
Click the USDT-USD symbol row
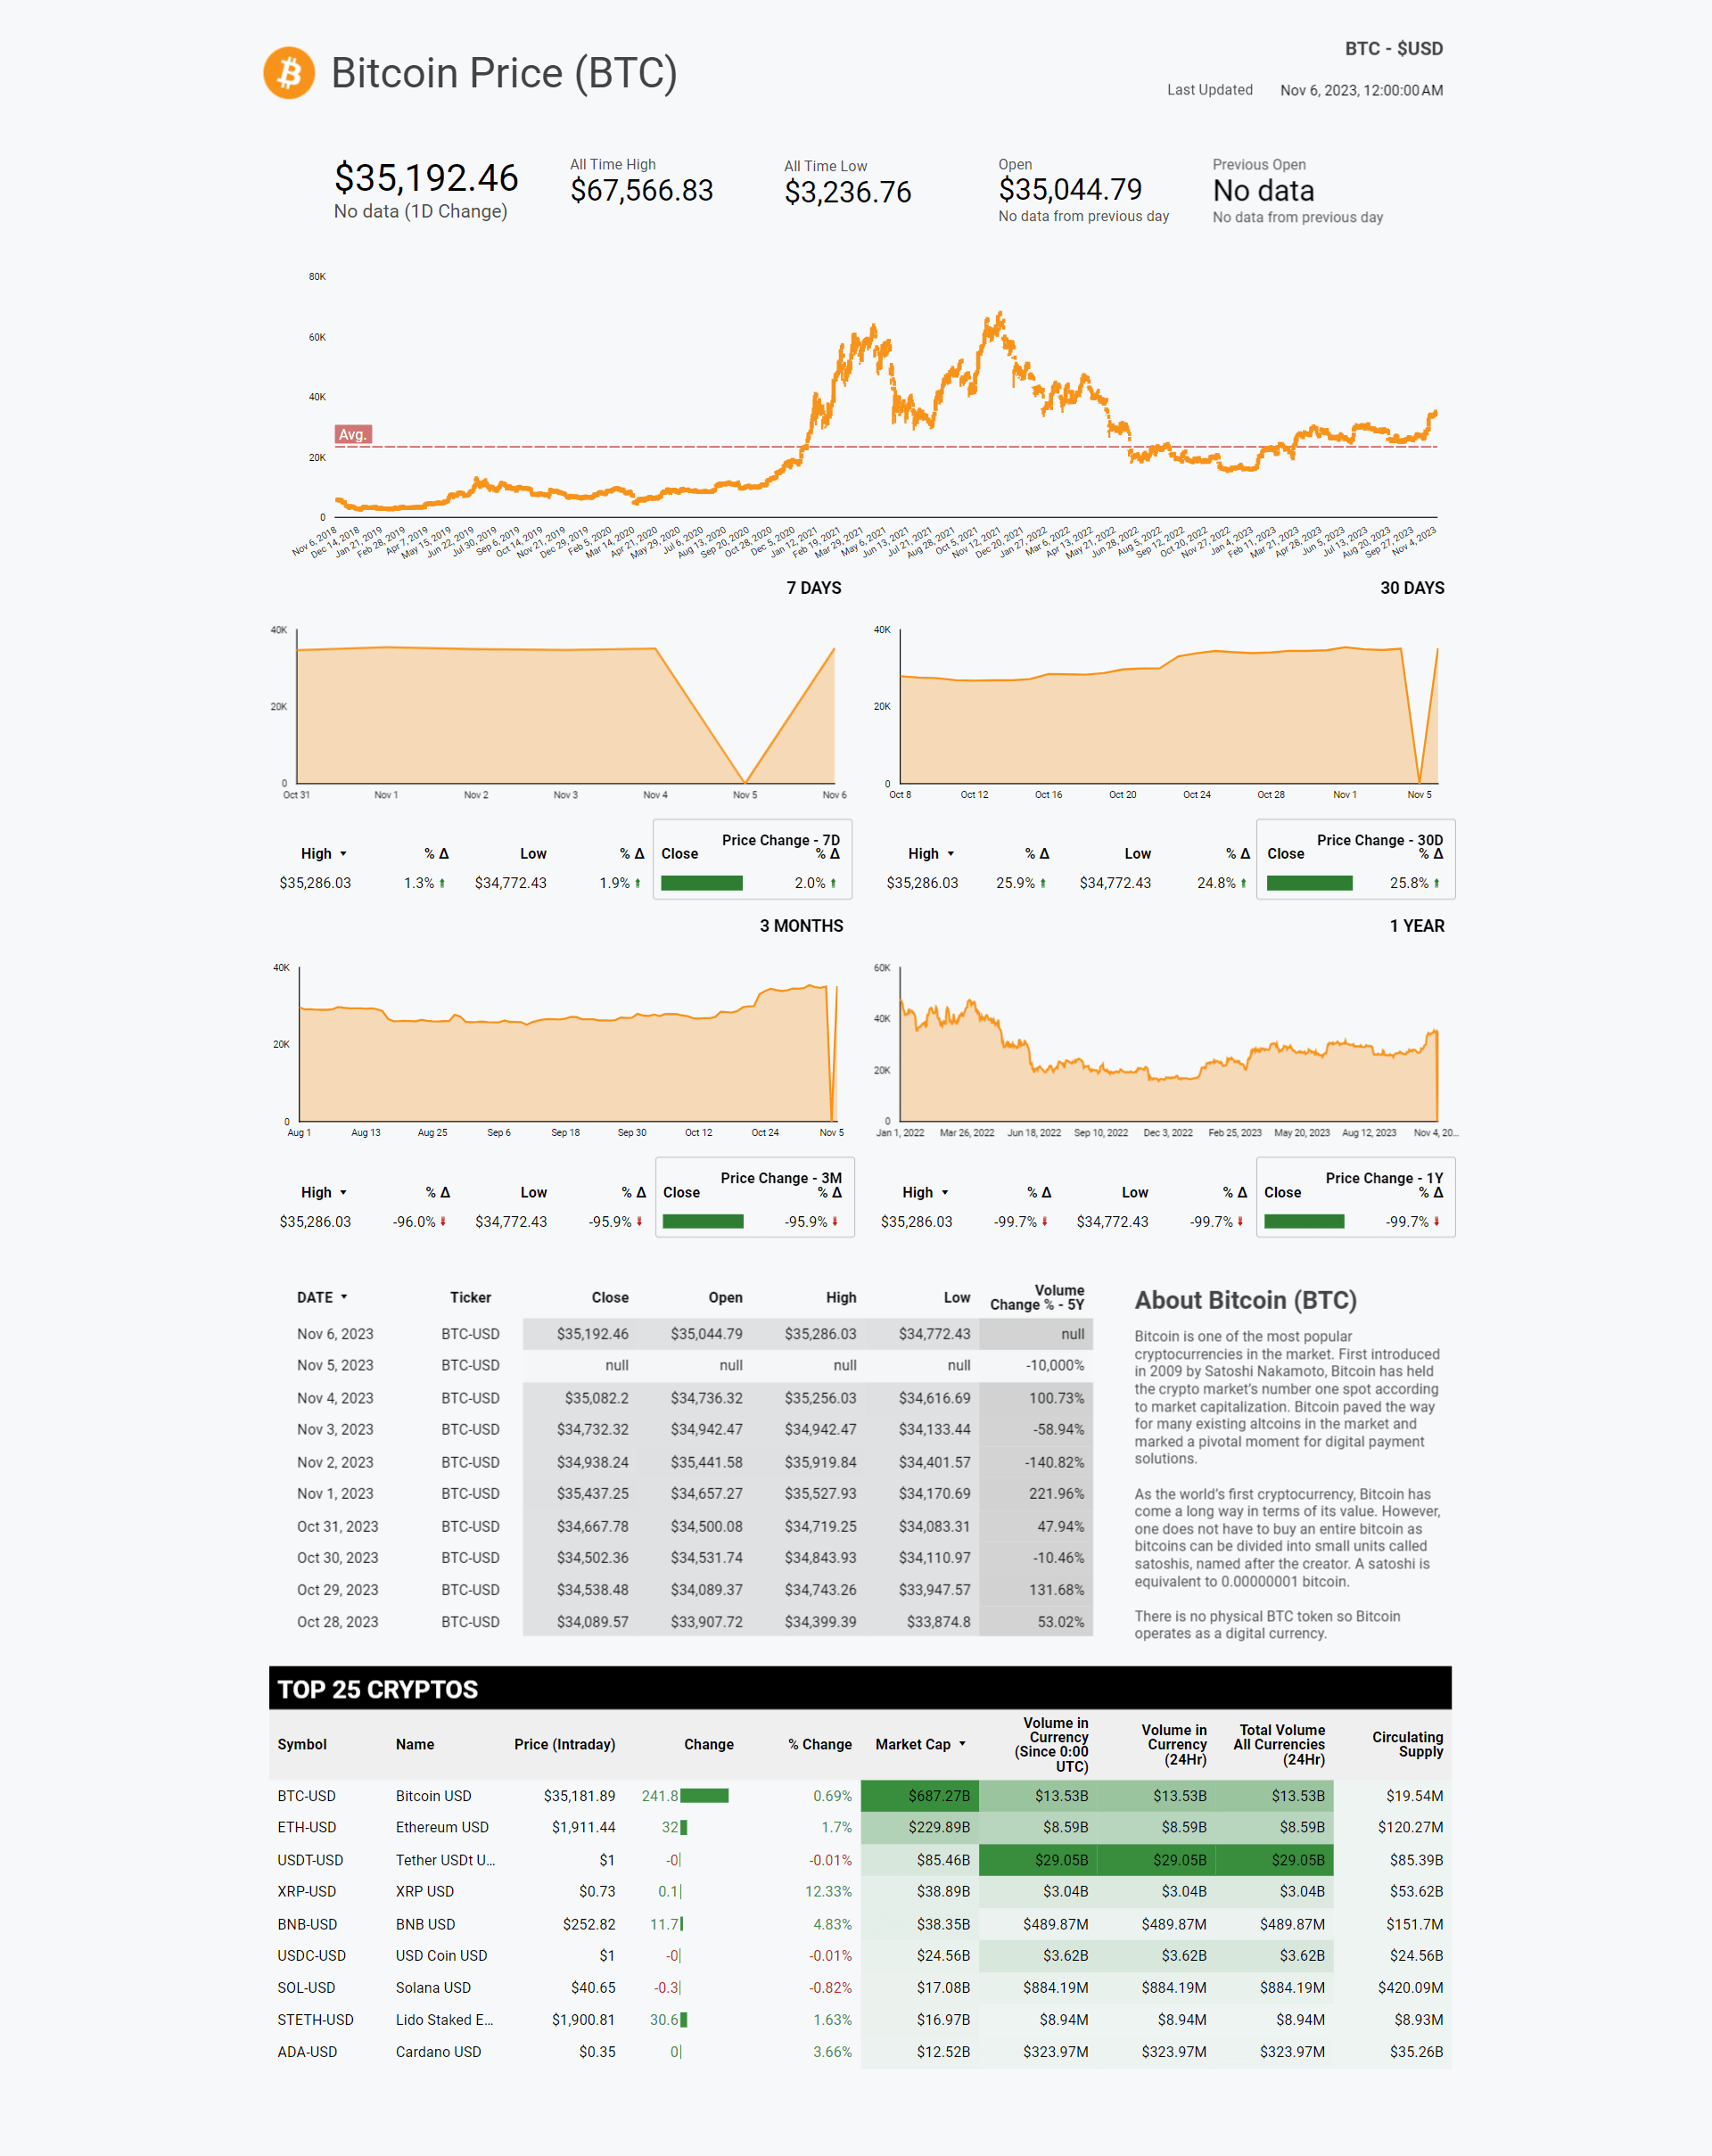tap(310, 1860)
